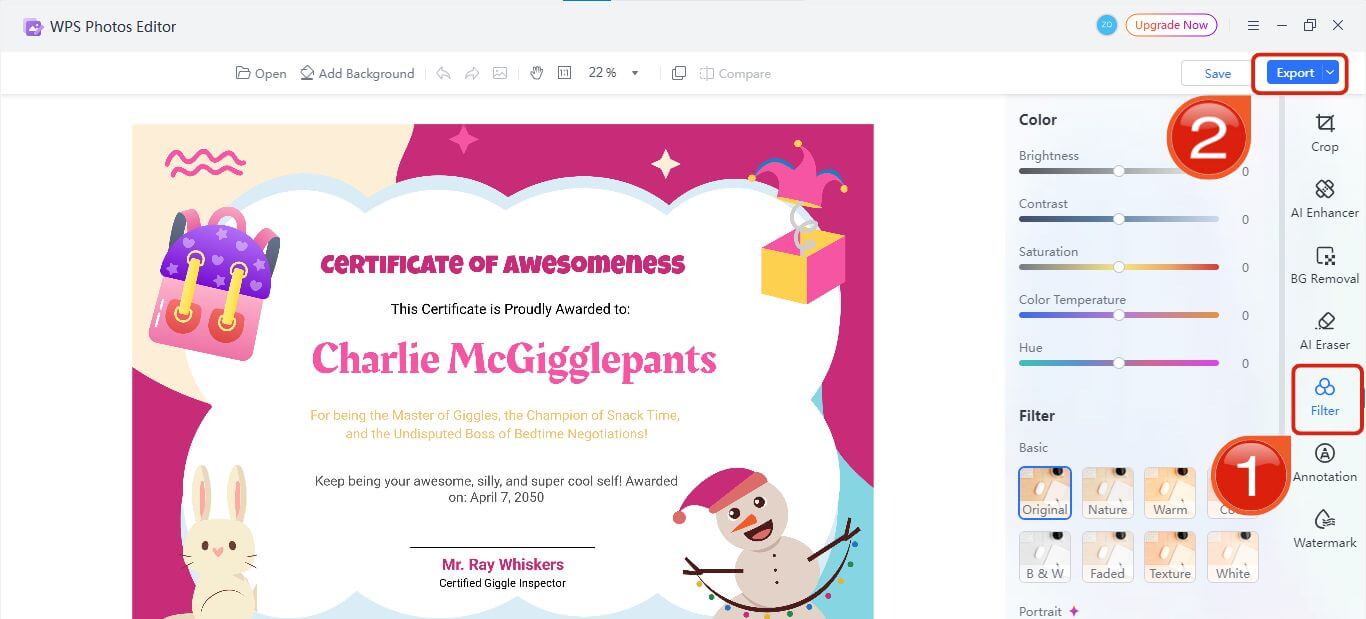Click the image picture icon in toolbar
Viewport: 1366px width, 619px height.
click(500, 73)
